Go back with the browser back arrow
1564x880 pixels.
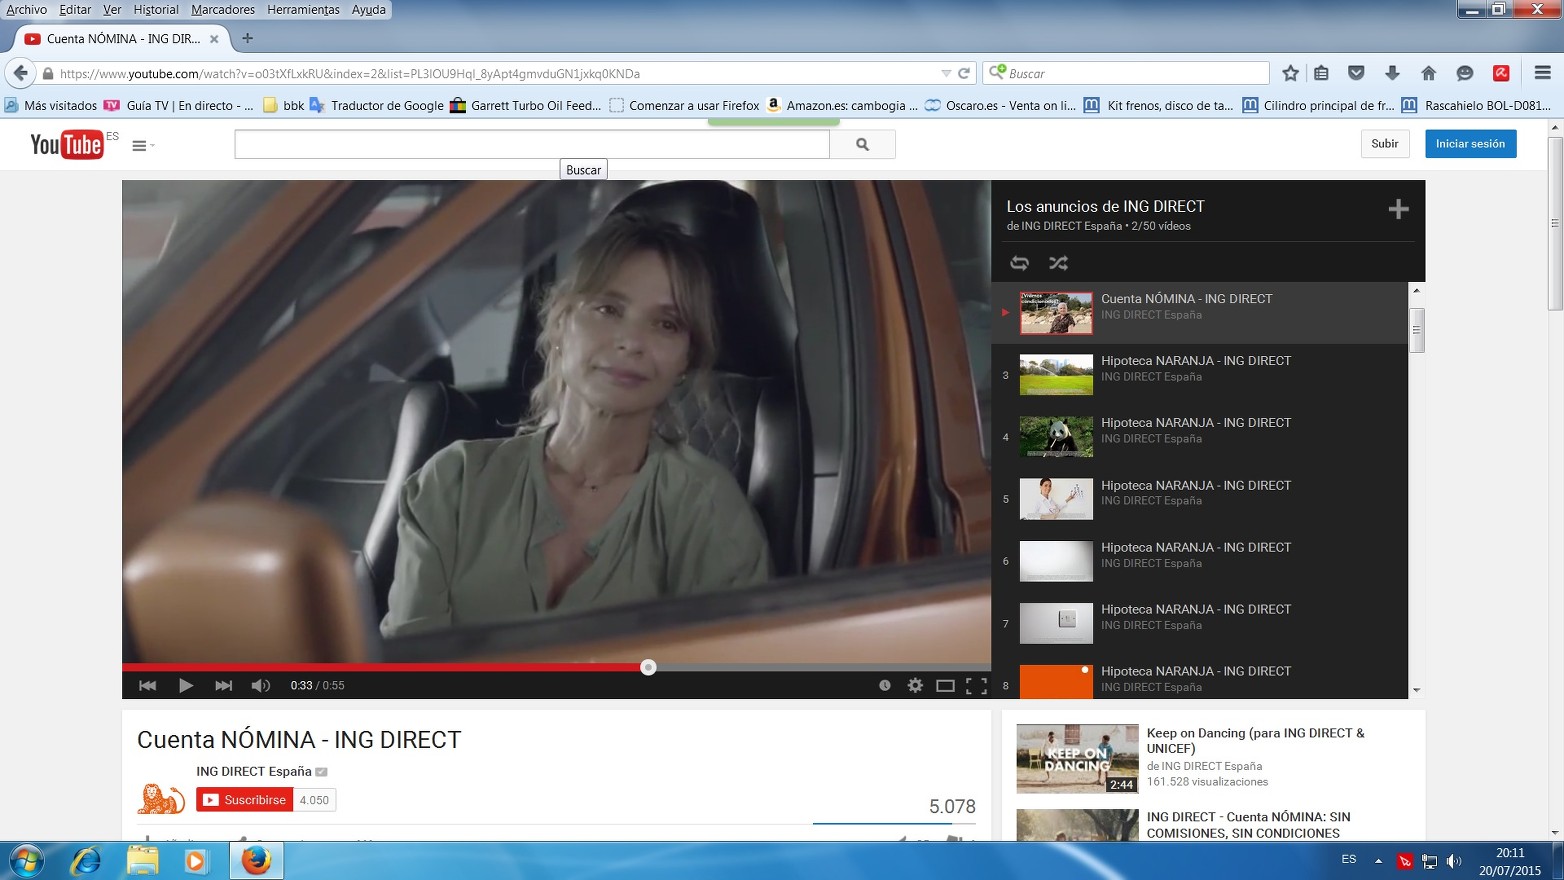(20, 73)
